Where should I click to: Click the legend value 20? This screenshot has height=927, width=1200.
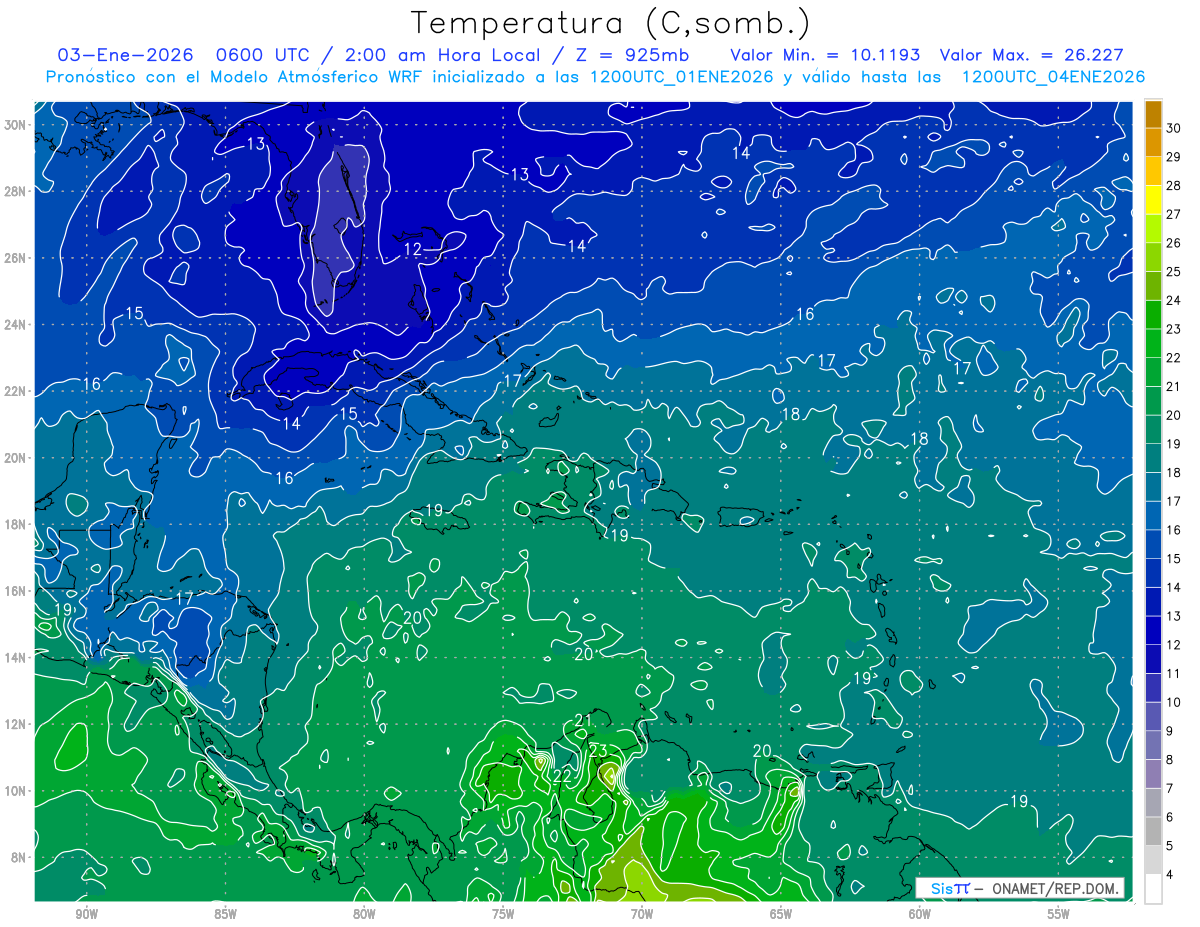pyautogui.click(x=1173, y=415)
